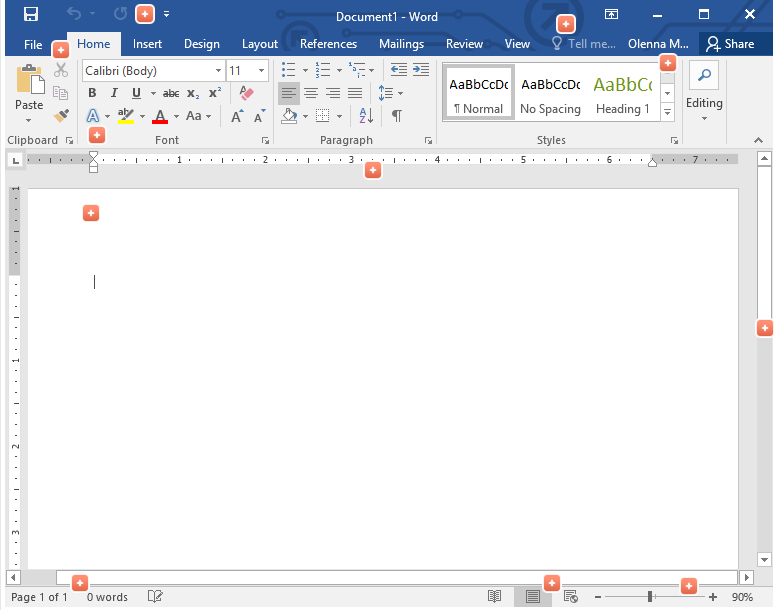
Task: Expand the Paste options arrow
Action: coord(29,120)
